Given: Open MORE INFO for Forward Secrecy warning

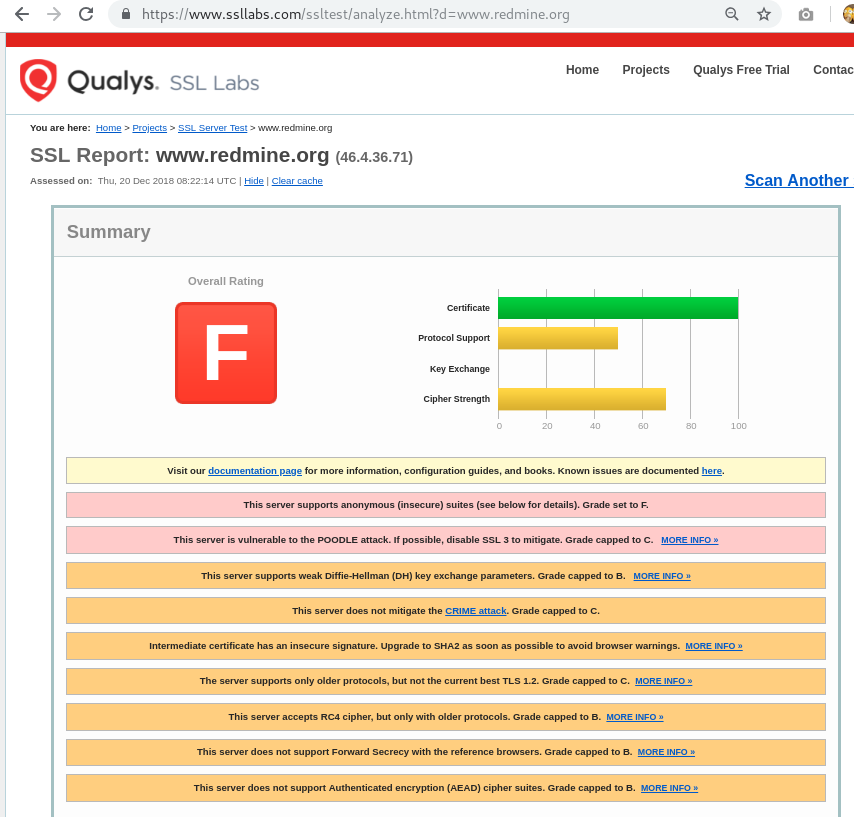Looking at the screenshot, I should tap(666, 752).
